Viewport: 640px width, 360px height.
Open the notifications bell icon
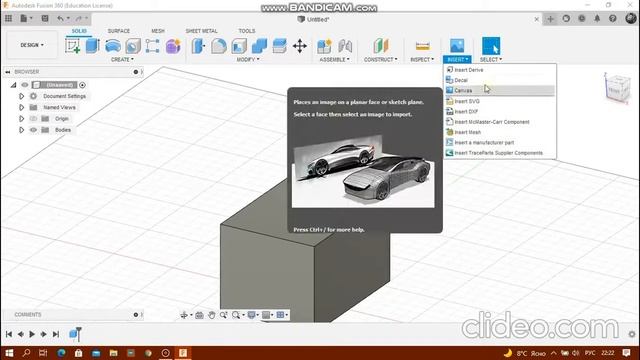tap(597, 18)
